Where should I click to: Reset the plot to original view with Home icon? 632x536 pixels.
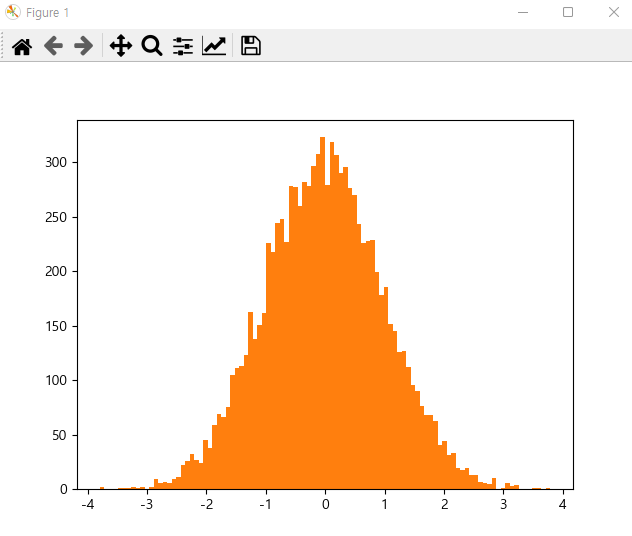[x=22, y=46]
